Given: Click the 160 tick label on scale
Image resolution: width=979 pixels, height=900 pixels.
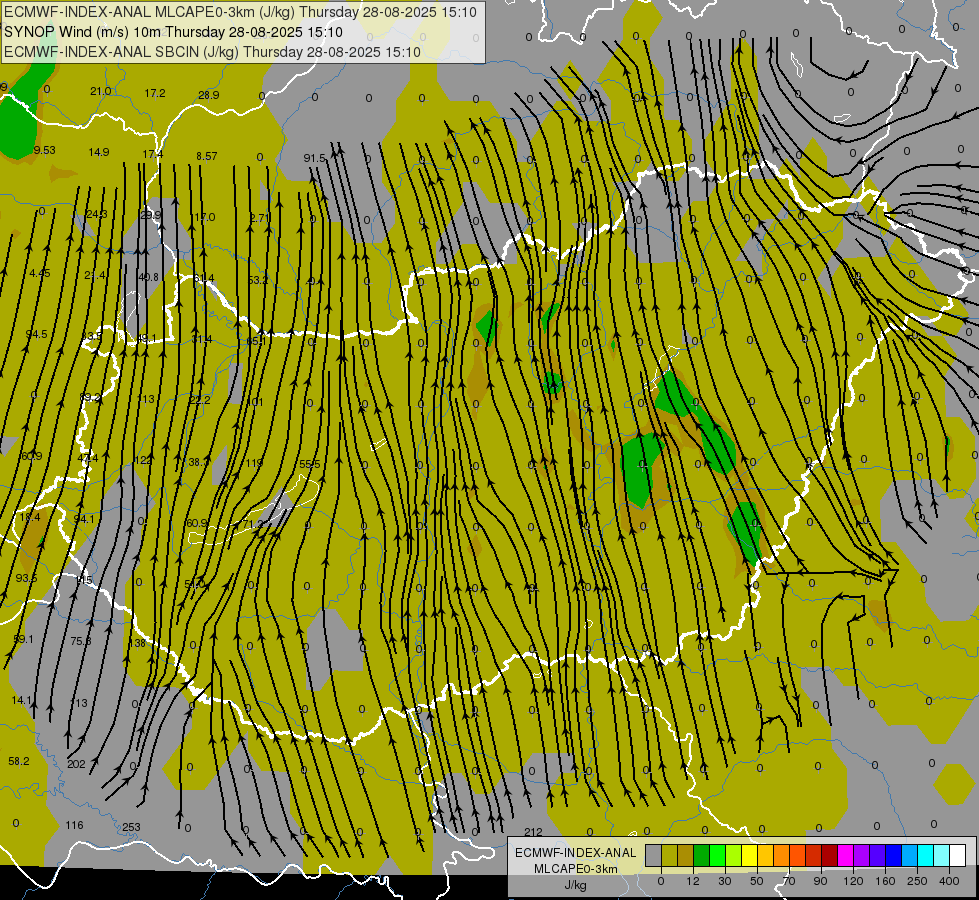Looking at the screenshot, I should click(885, 881).
